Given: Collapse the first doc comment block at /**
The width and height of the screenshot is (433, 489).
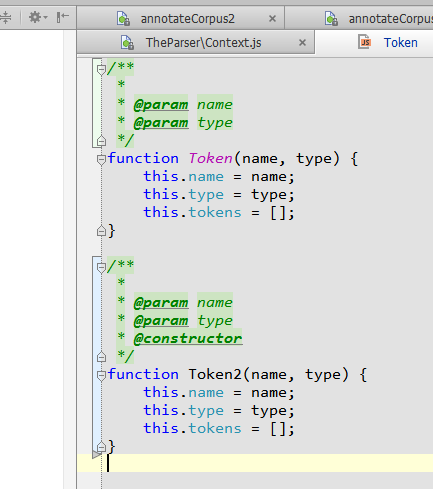Looking at the screenshot, I should pyautogui.click(x=101, y=70).
